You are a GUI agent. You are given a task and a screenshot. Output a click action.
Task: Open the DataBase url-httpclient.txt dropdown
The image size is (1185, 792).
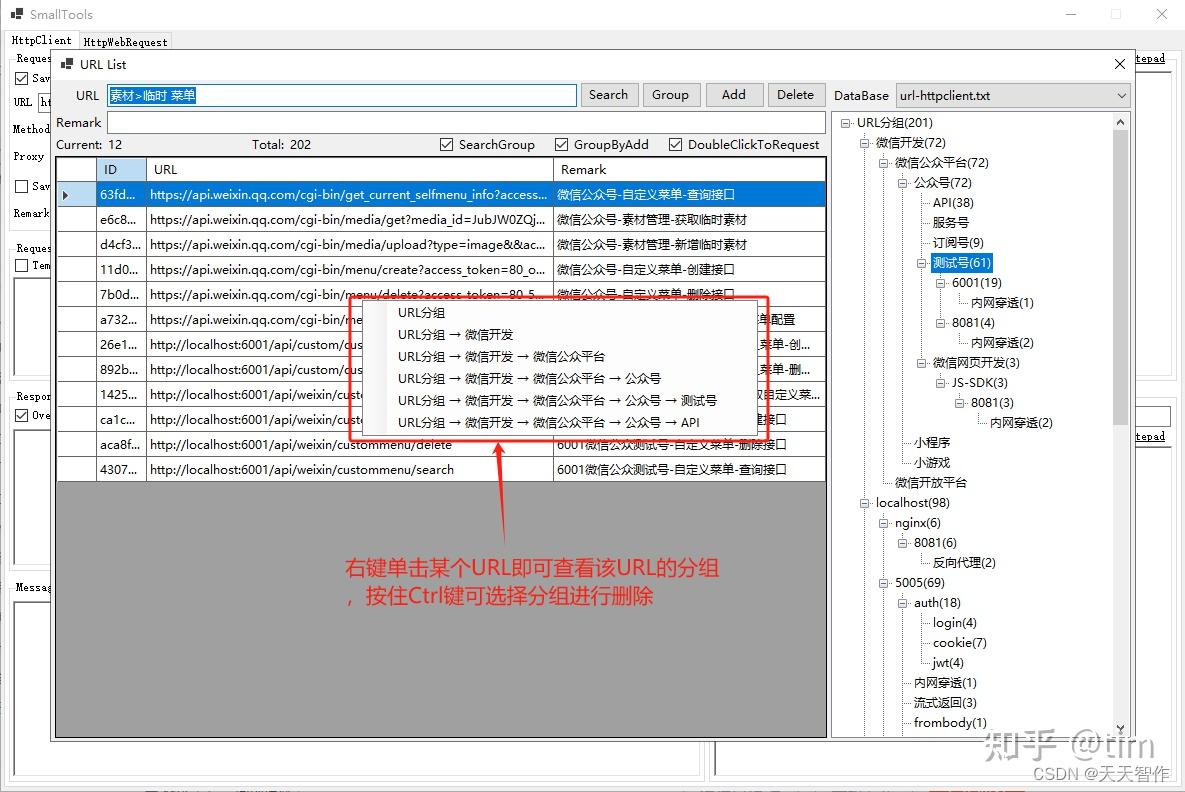[x=1013, y=96]
